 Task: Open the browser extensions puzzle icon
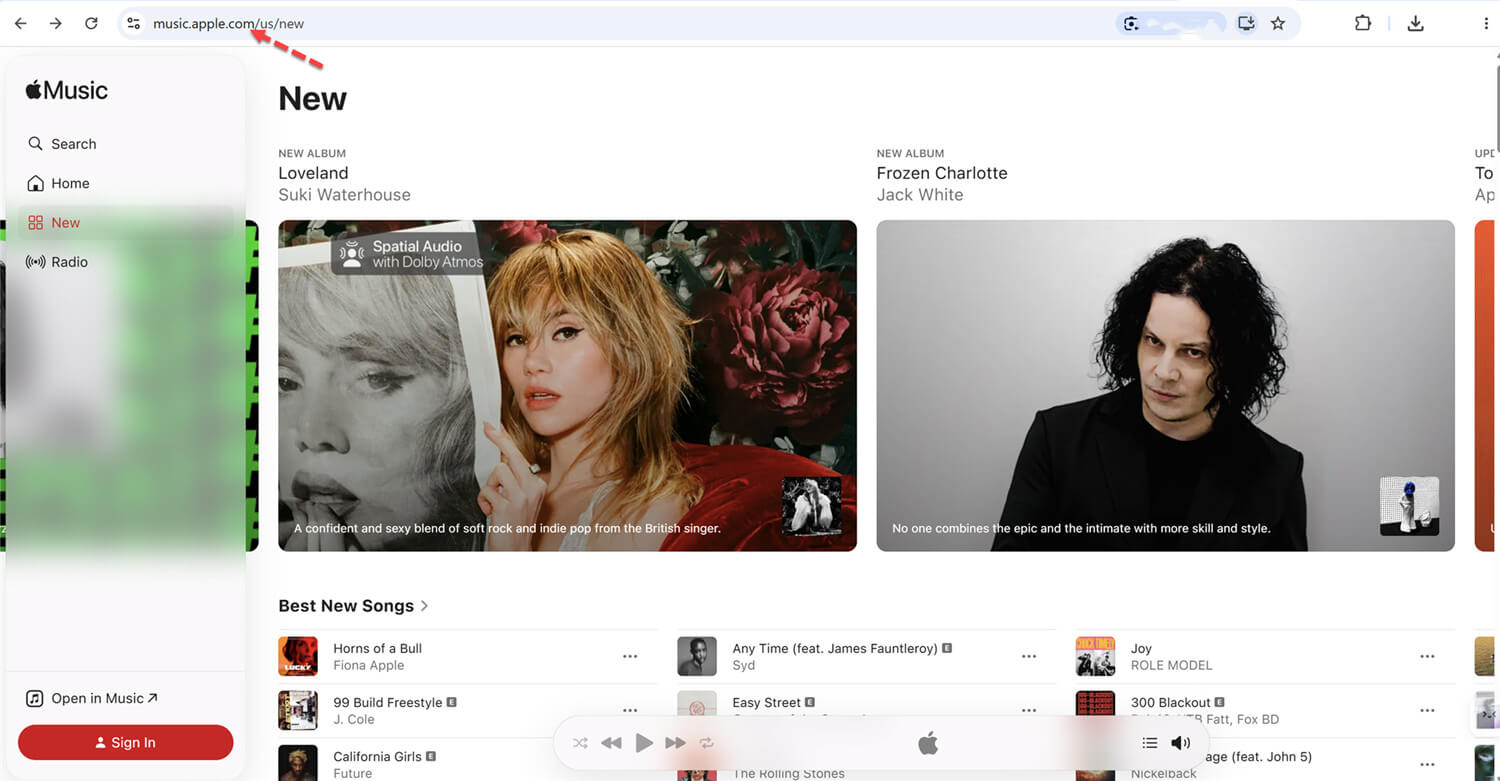(1363, 23)
